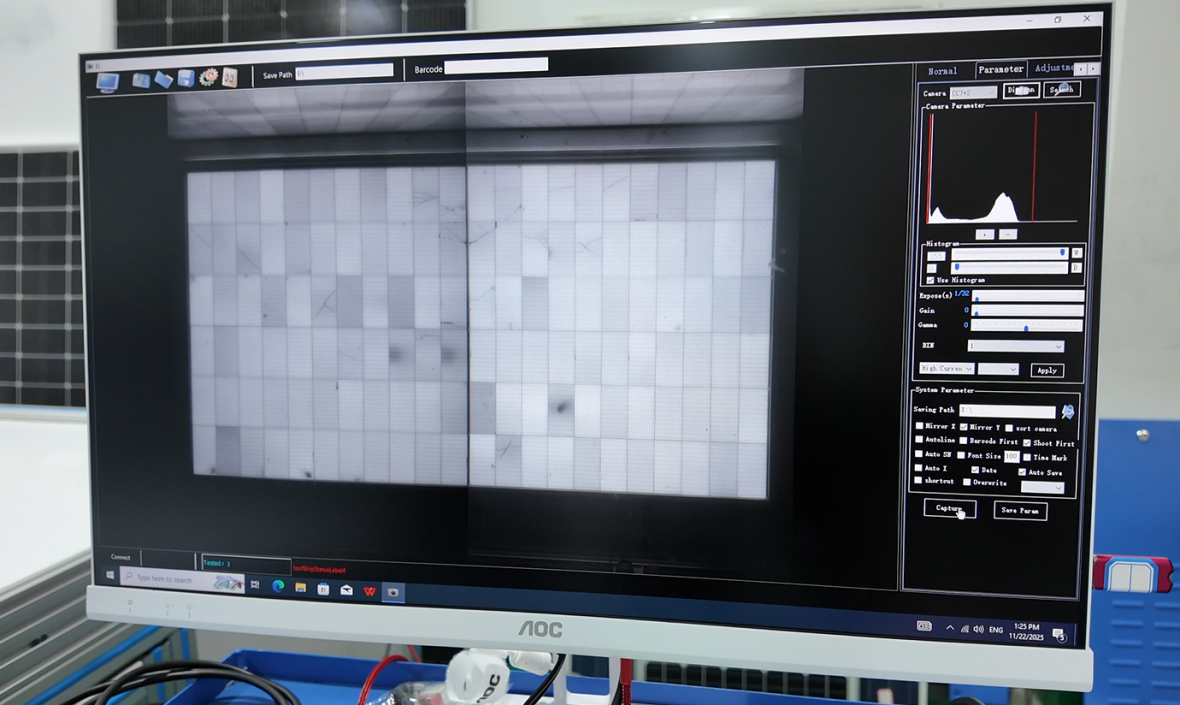Uncheck the Auto Save option
Viewport: 1180px width, 705px height.
click(x=1022, y=472)
